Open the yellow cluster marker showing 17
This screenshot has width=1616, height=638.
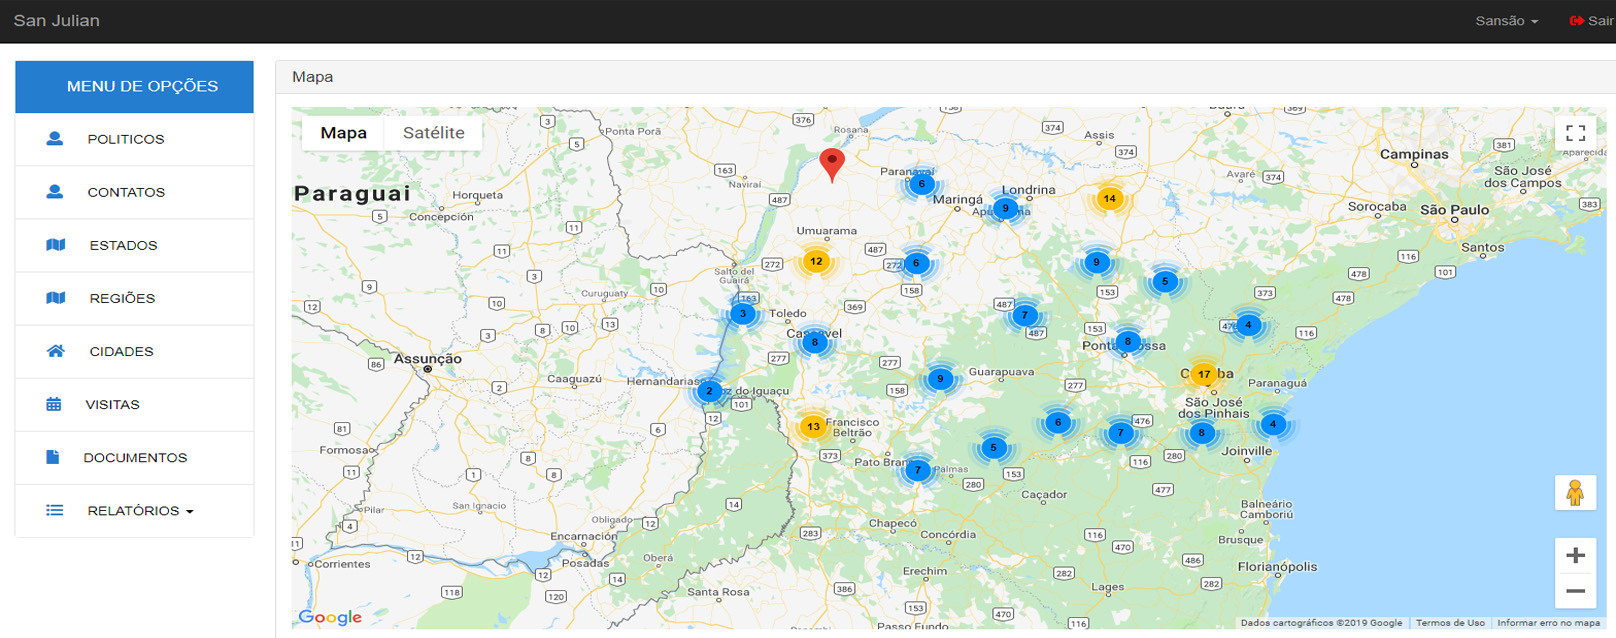coord(1204,374)
